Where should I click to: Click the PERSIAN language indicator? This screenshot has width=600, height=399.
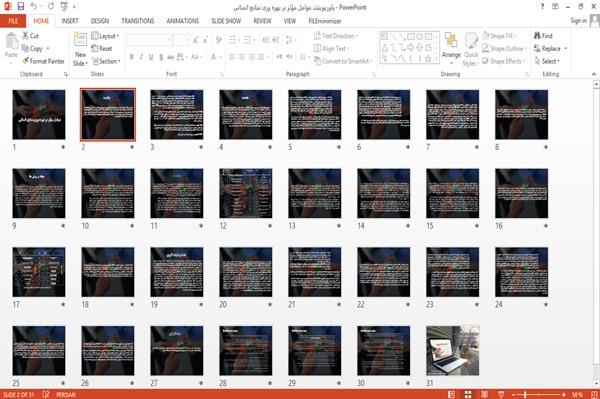tap(66, 394)
